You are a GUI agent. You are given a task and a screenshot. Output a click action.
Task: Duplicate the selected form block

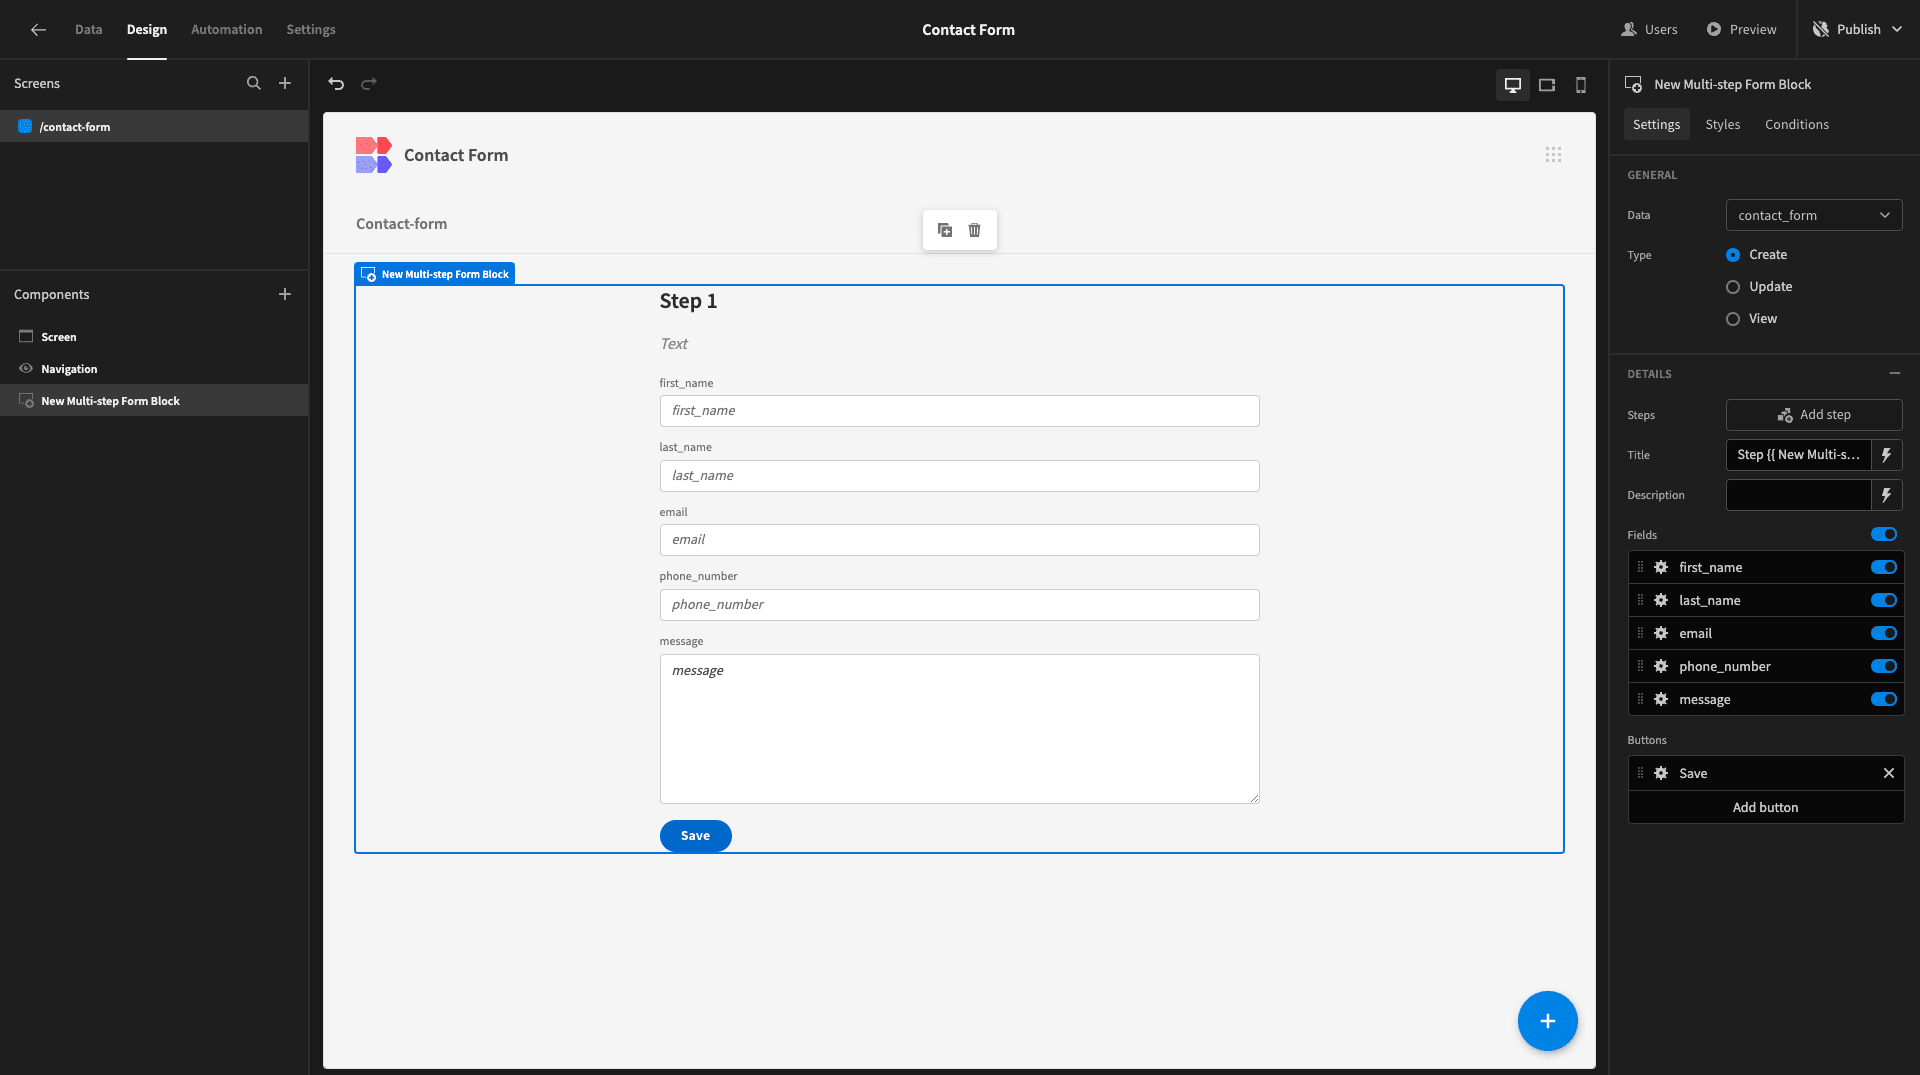coord(945,230)
